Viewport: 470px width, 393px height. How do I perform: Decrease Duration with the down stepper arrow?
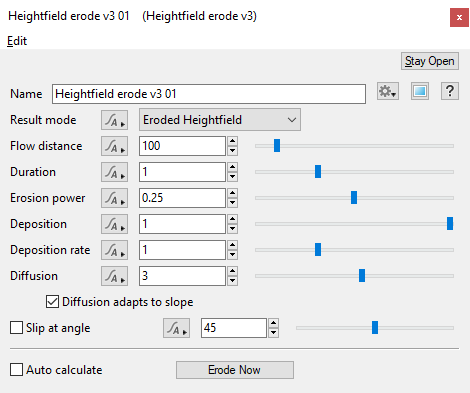coord(233,177)
